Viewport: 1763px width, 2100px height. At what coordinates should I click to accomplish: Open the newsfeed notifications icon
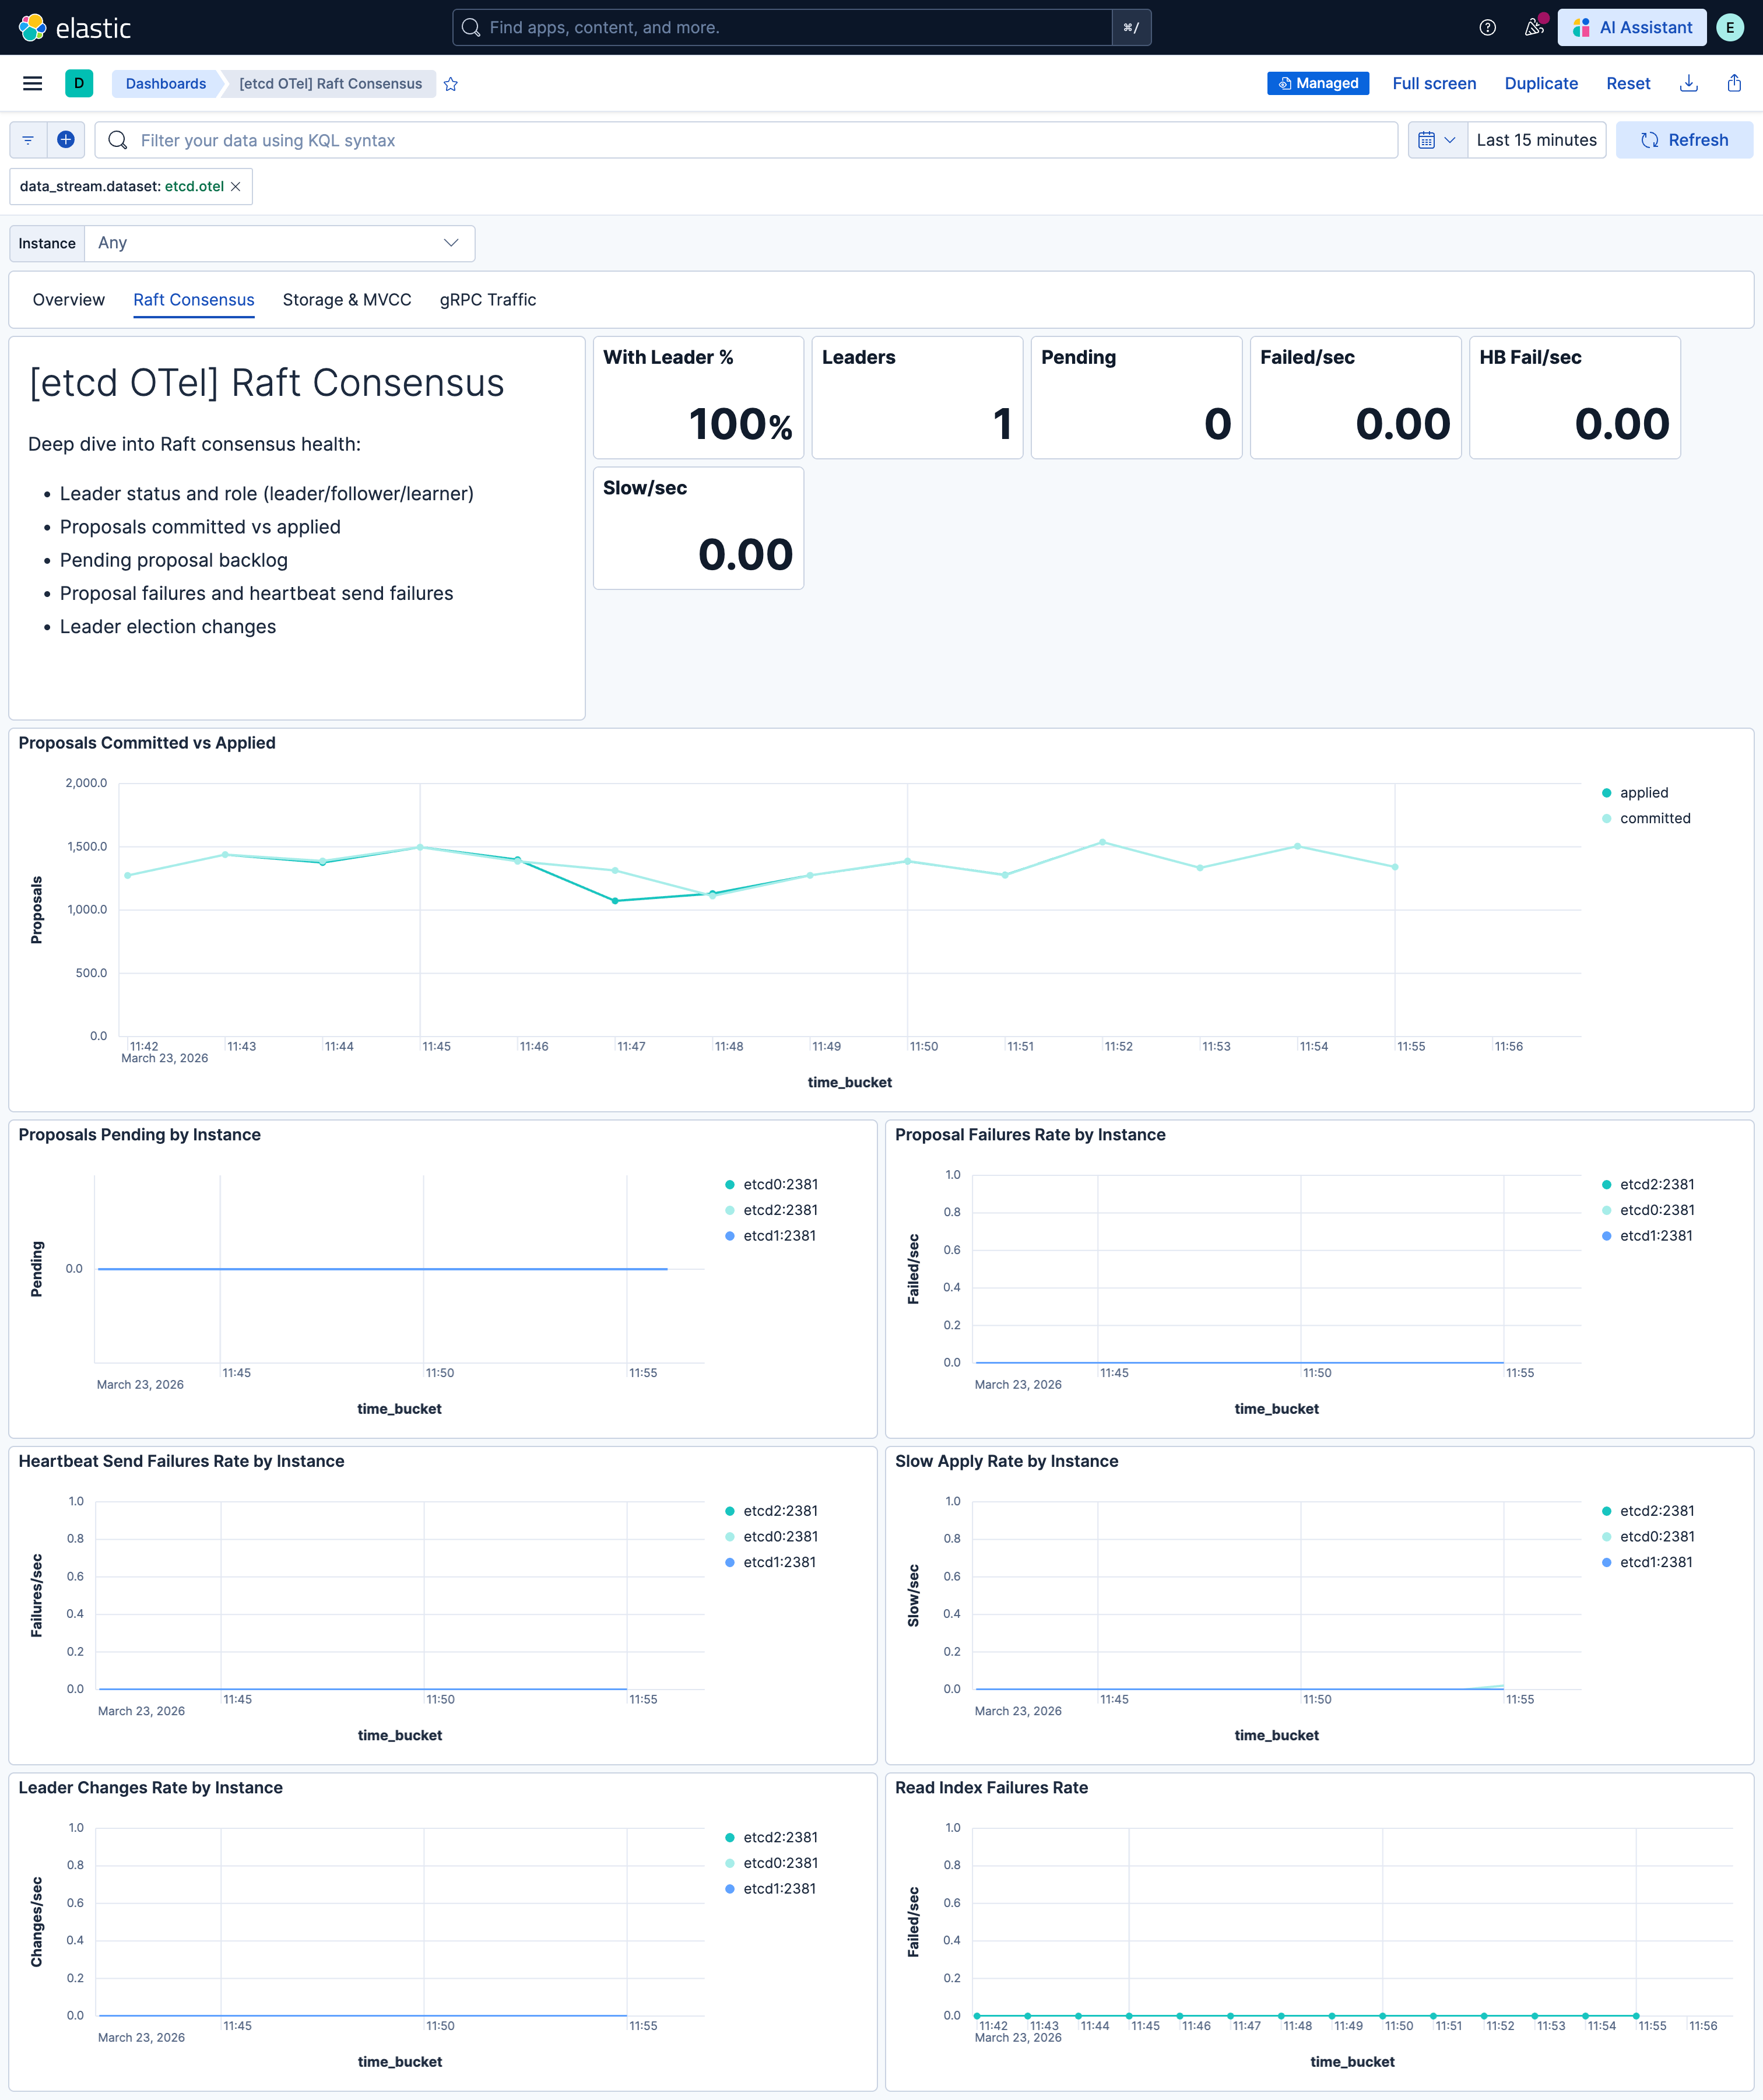1534,28
